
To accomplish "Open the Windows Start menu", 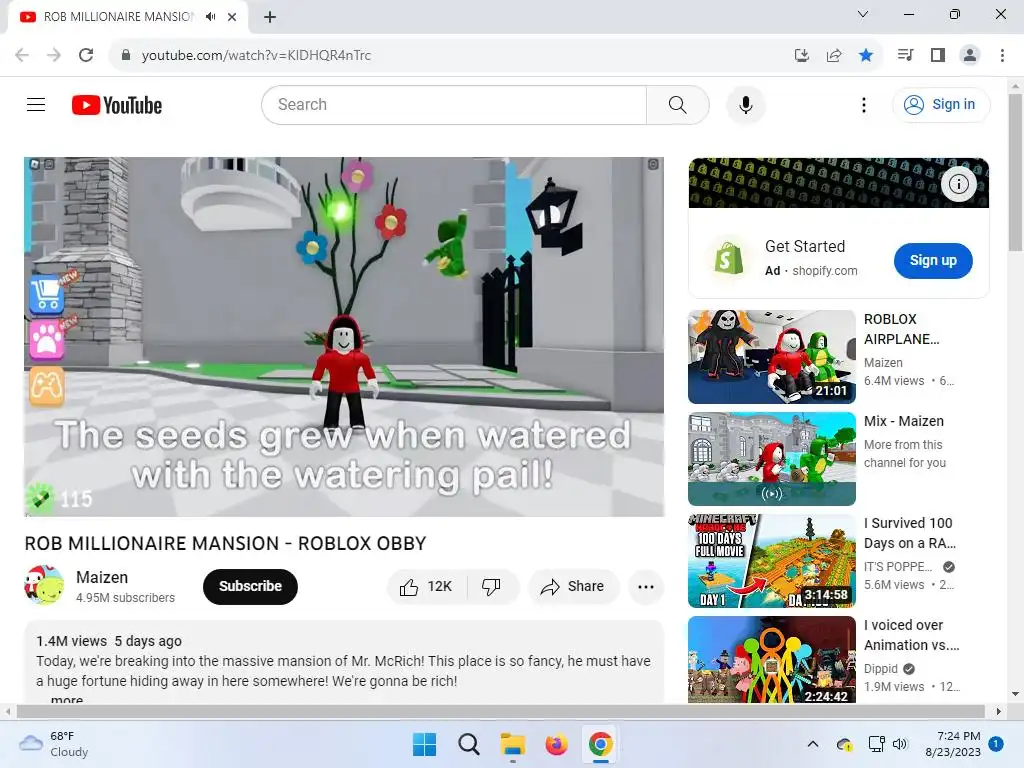I will click(424, 744).
